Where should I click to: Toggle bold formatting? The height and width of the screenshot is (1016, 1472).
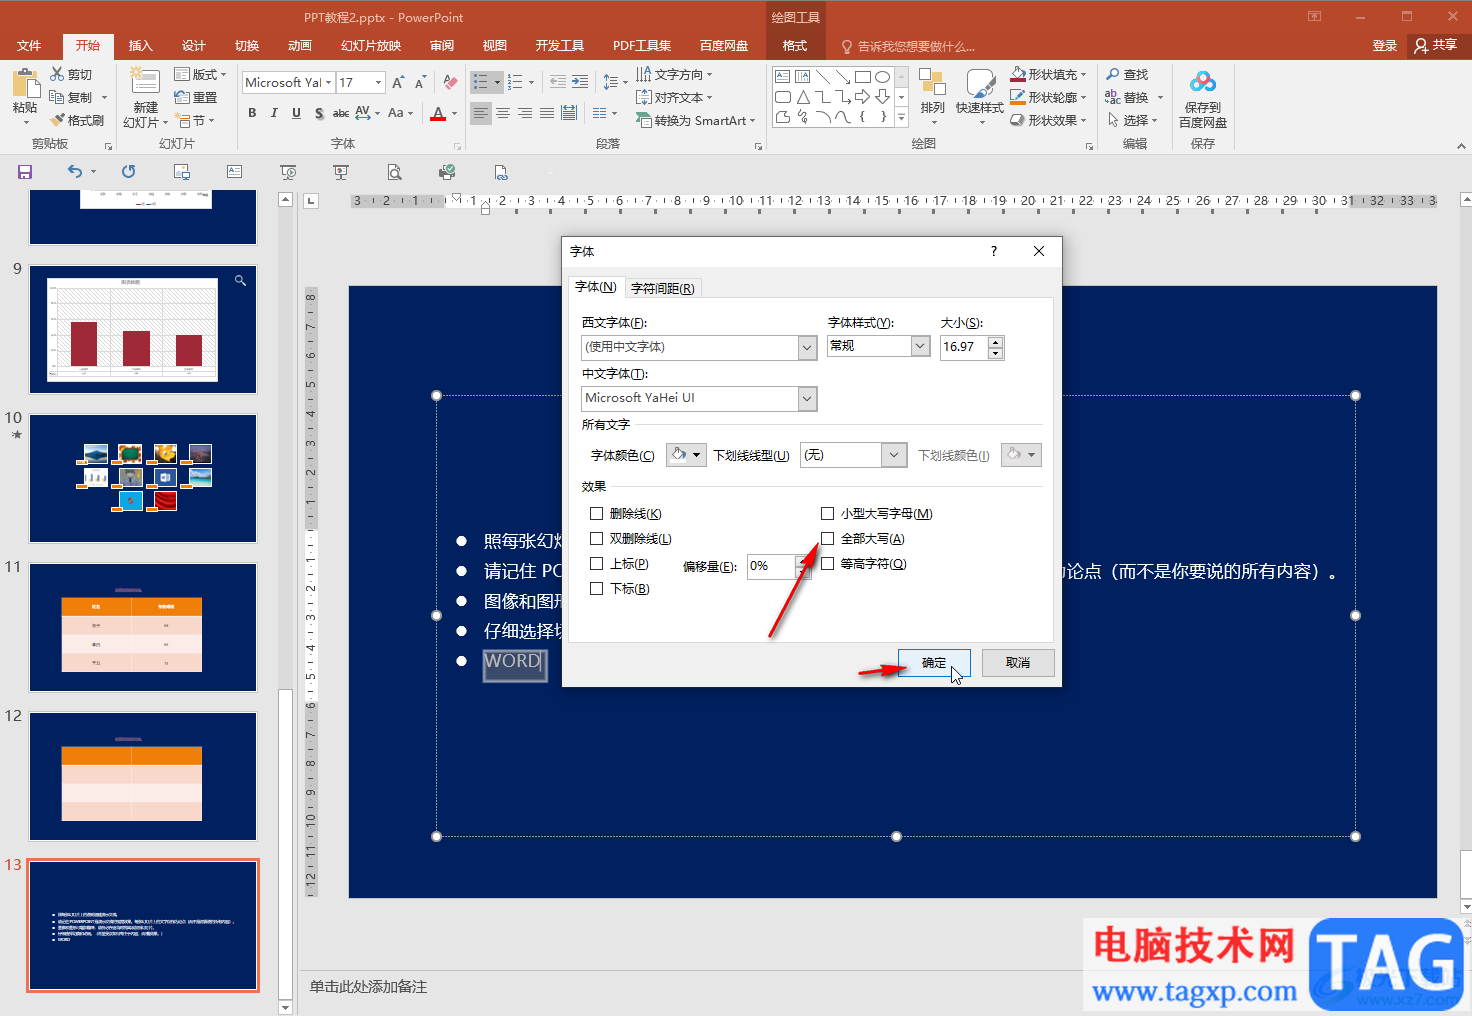click(x=252, y=113)
